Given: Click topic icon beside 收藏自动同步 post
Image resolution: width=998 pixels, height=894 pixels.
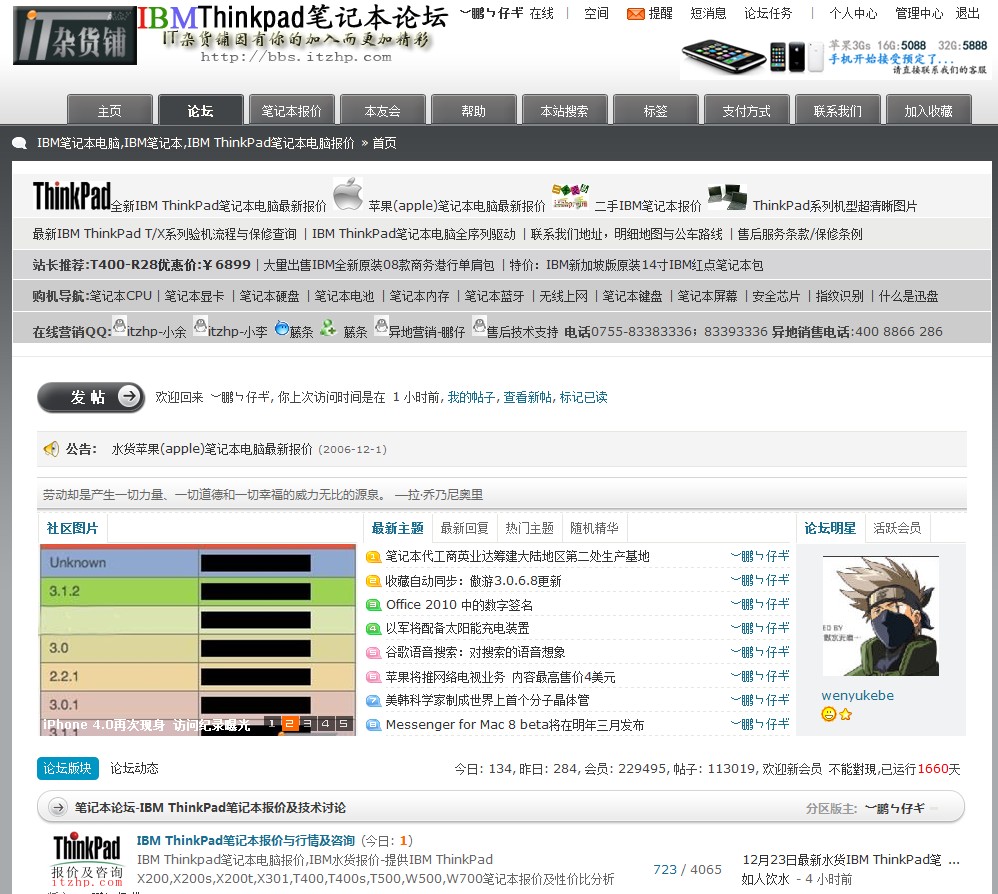Looking at the screenshot, I should (x=373, y=581).
